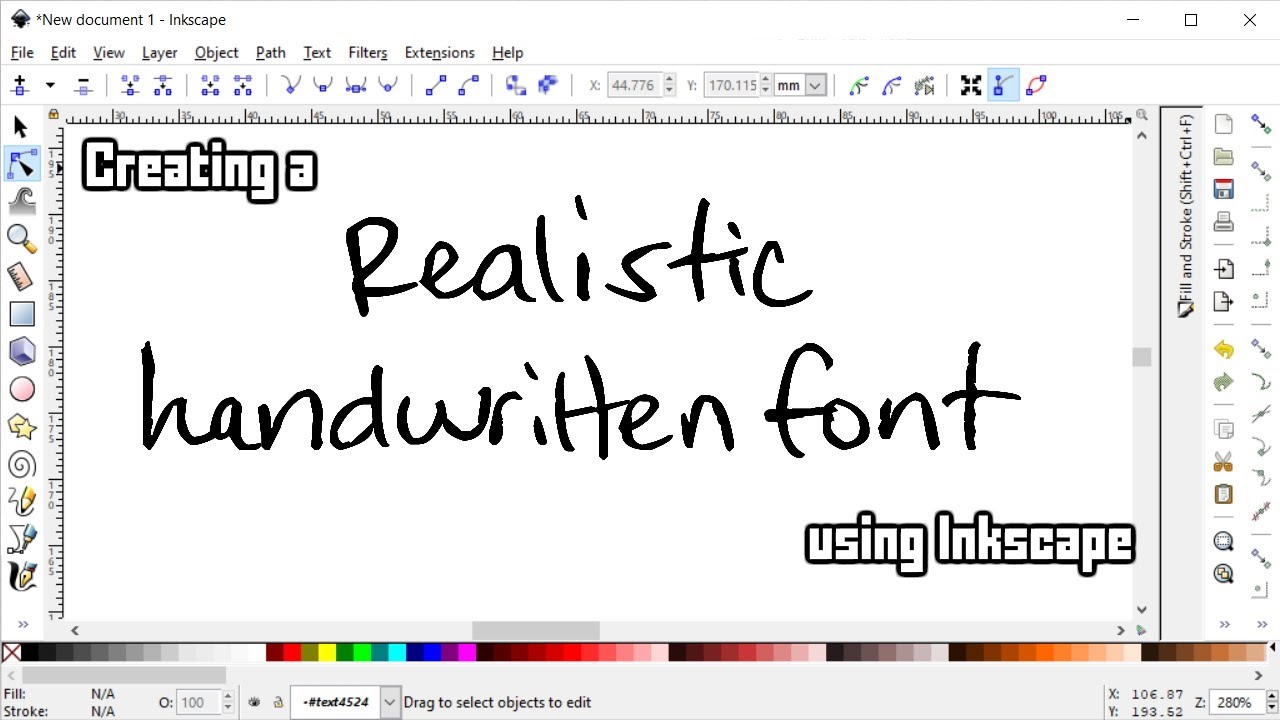Select the no-color X swatch
1280x720 pixels.
[11, 653]
